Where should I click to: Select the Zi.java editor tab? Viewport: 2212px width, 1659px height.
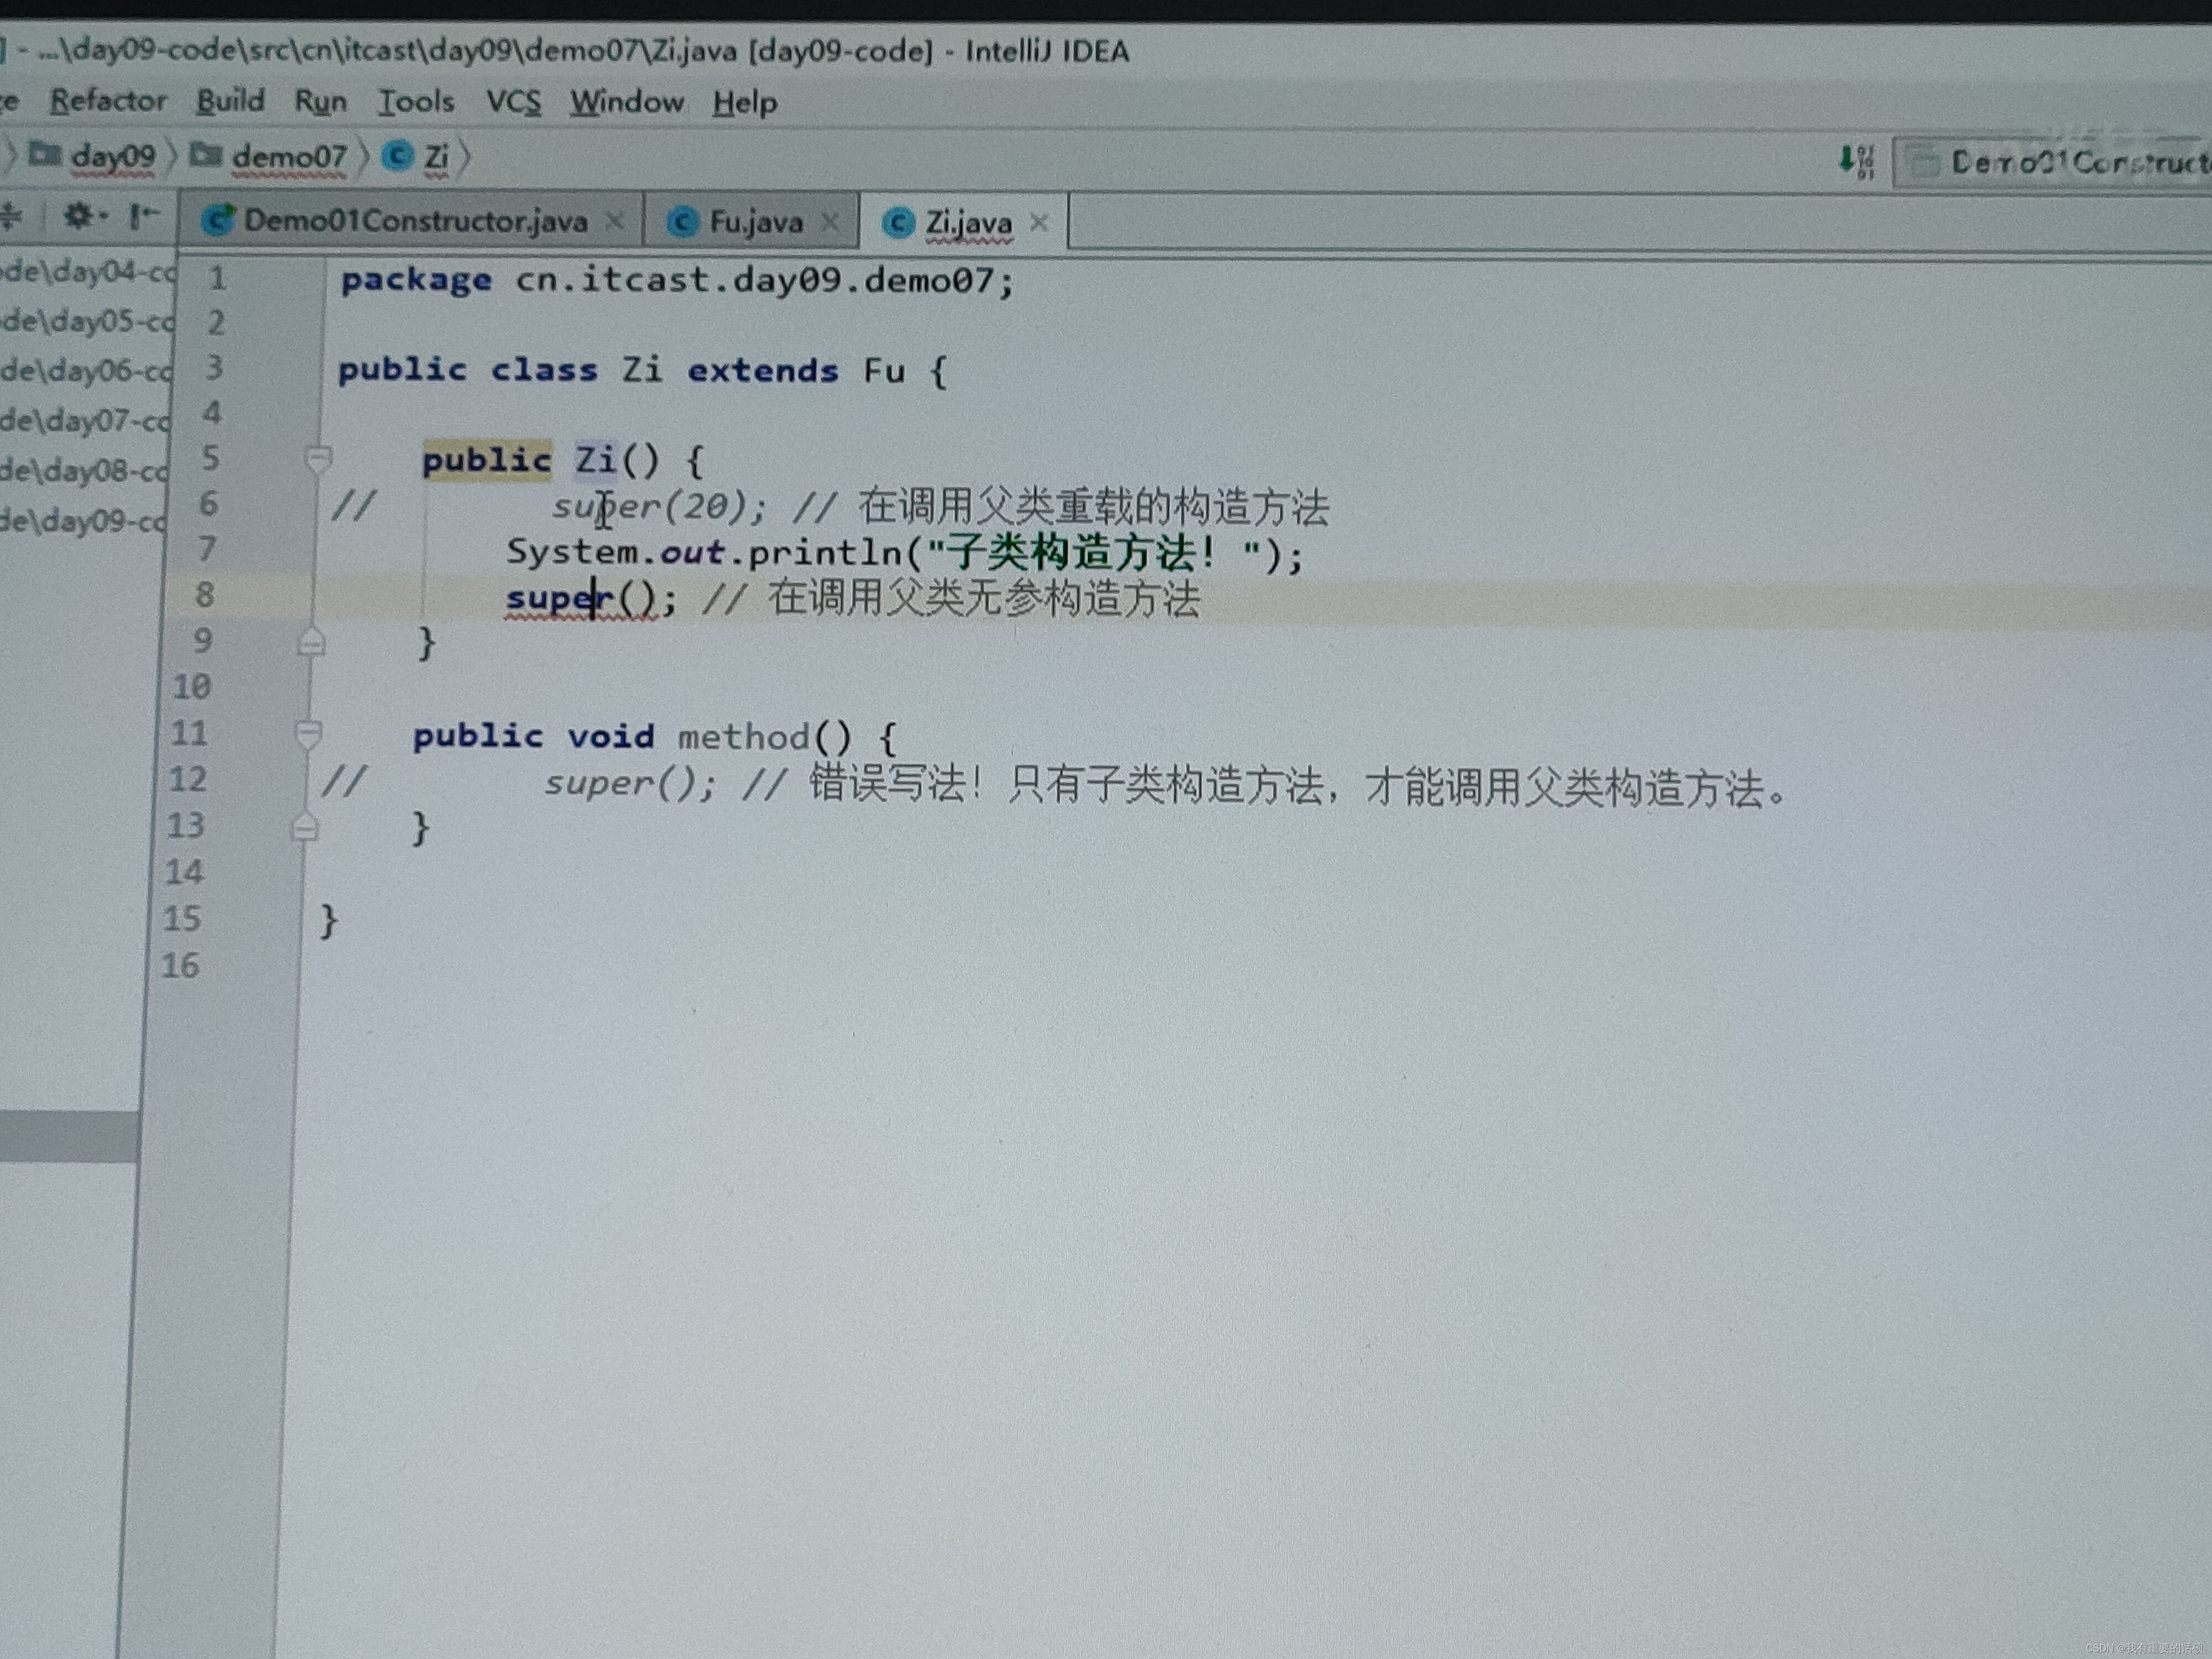(968, 223)
